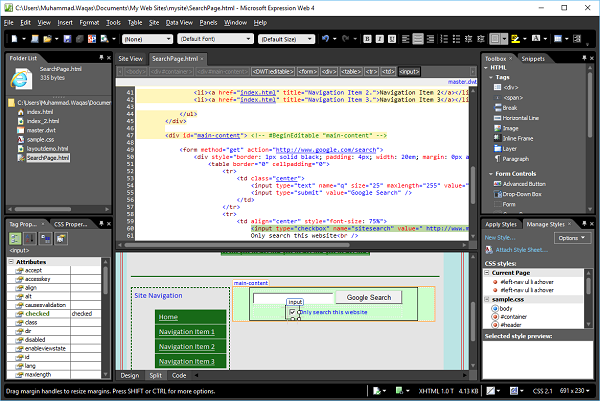Click the Undo arrow icon

[x=327, y=38]
